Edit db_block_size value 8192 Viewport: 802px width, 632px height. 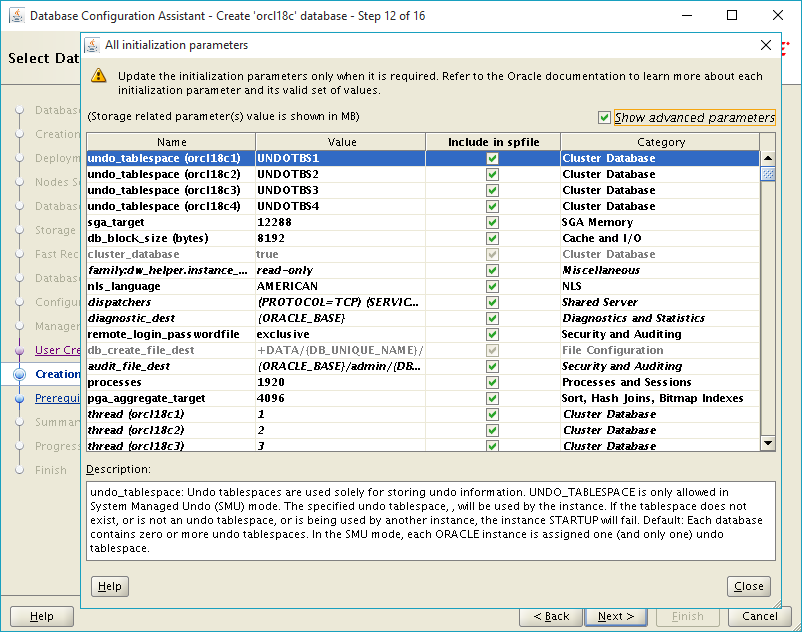[341, 238]
